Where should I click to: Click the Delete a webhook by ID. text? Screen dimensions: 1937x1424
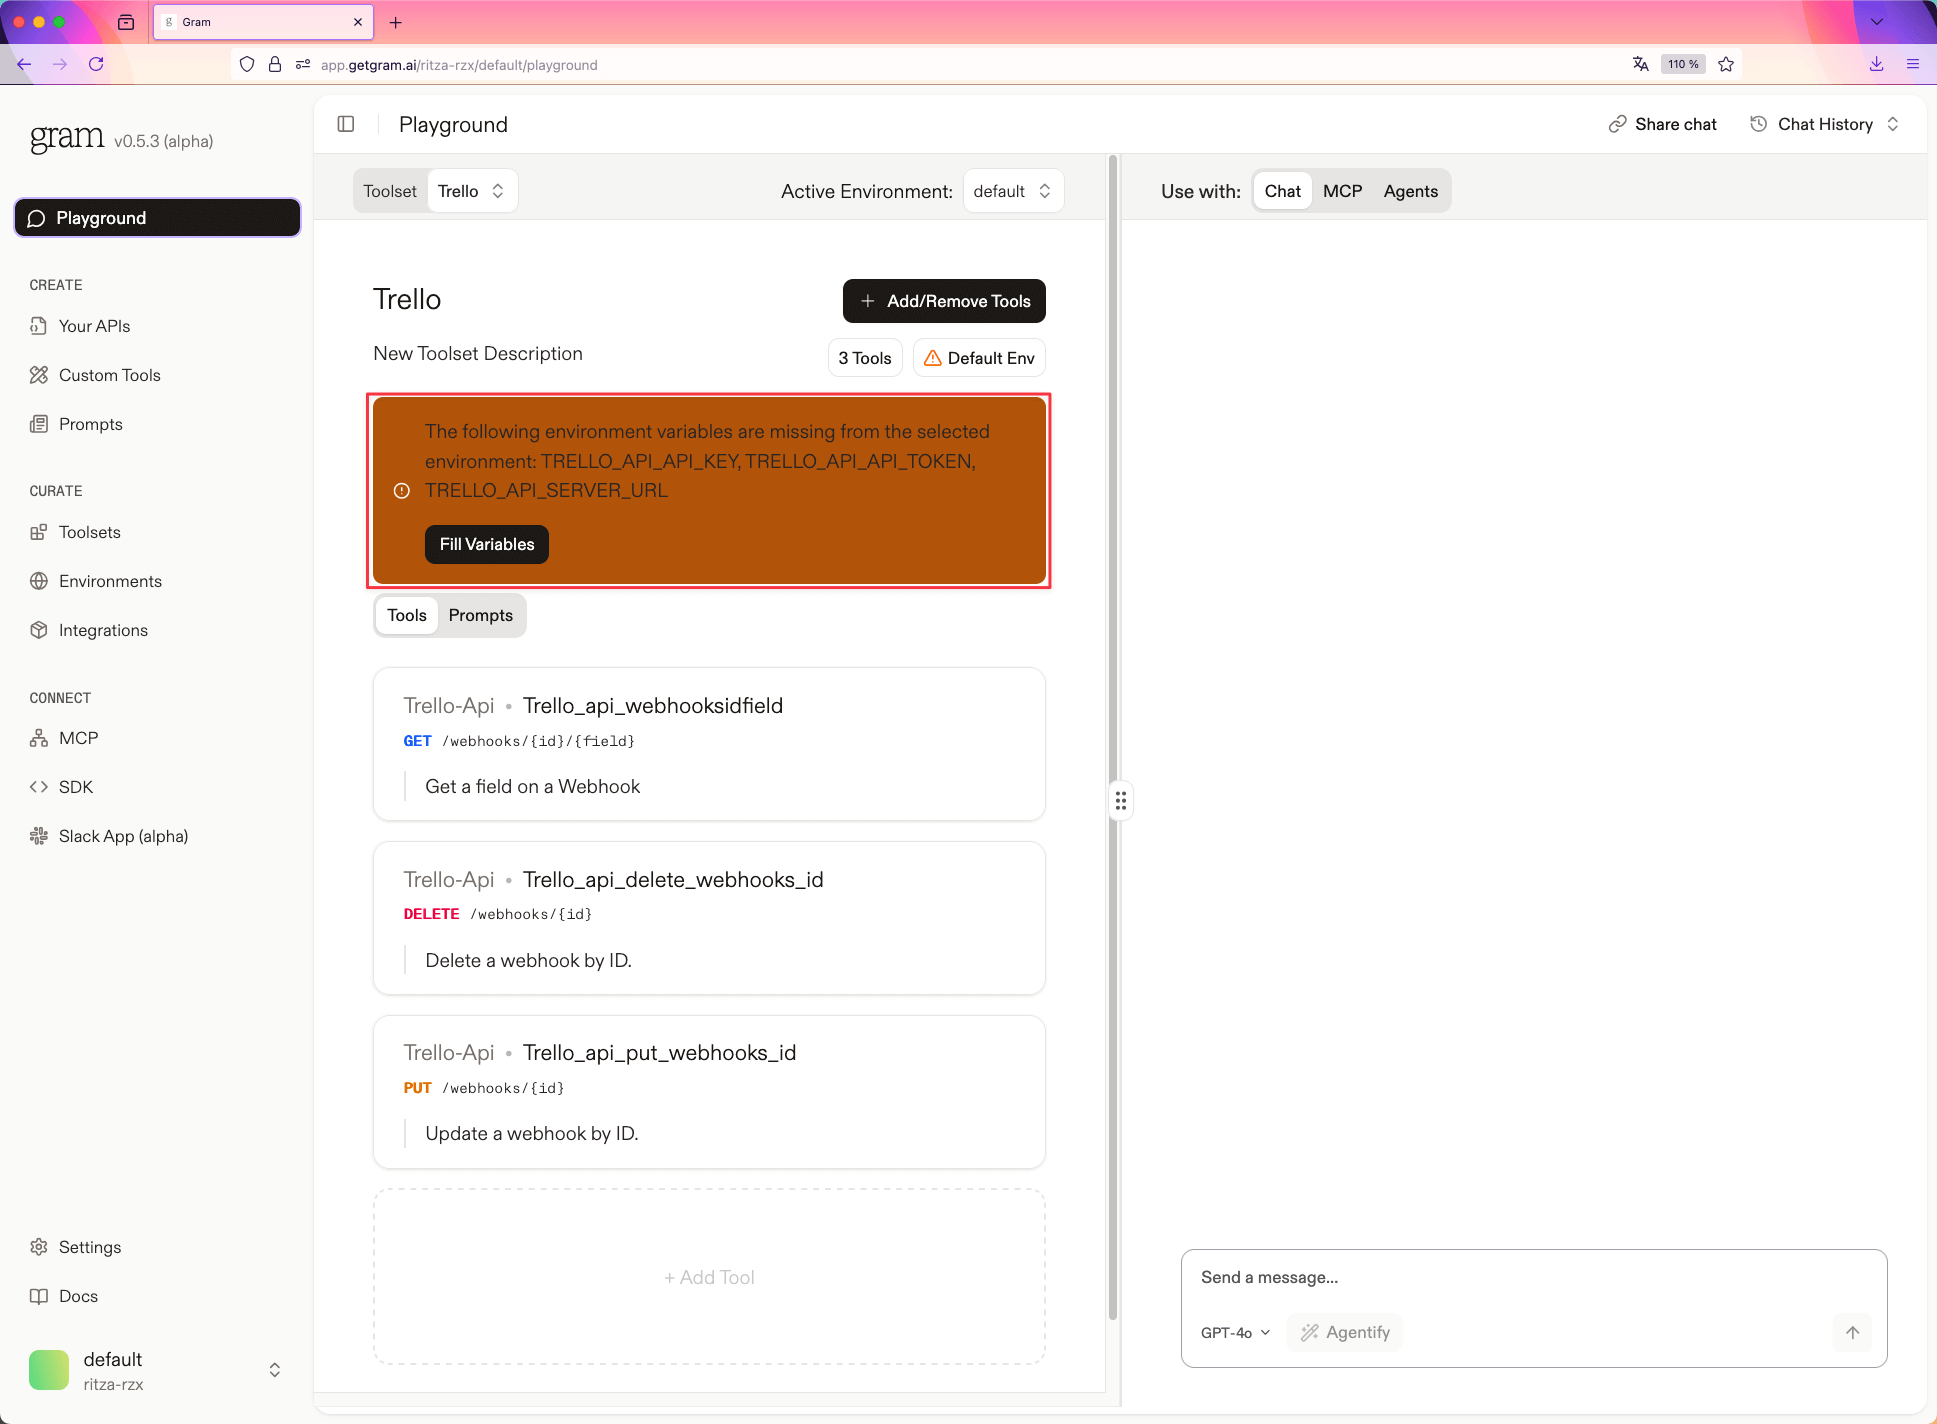click(x=529, y=960)
